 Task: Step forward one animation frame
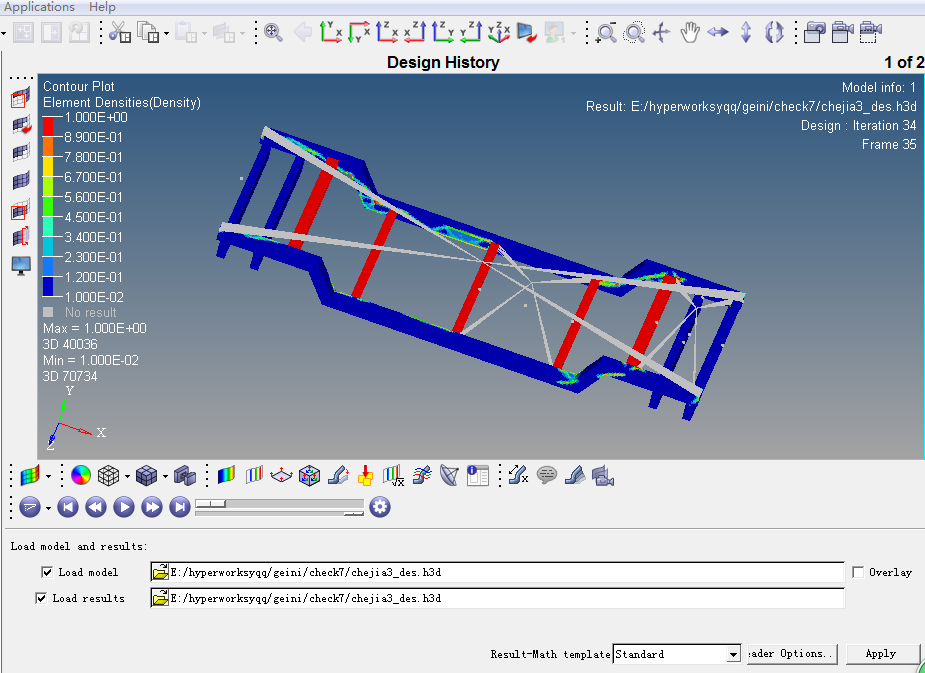click(x=152, y=507)
